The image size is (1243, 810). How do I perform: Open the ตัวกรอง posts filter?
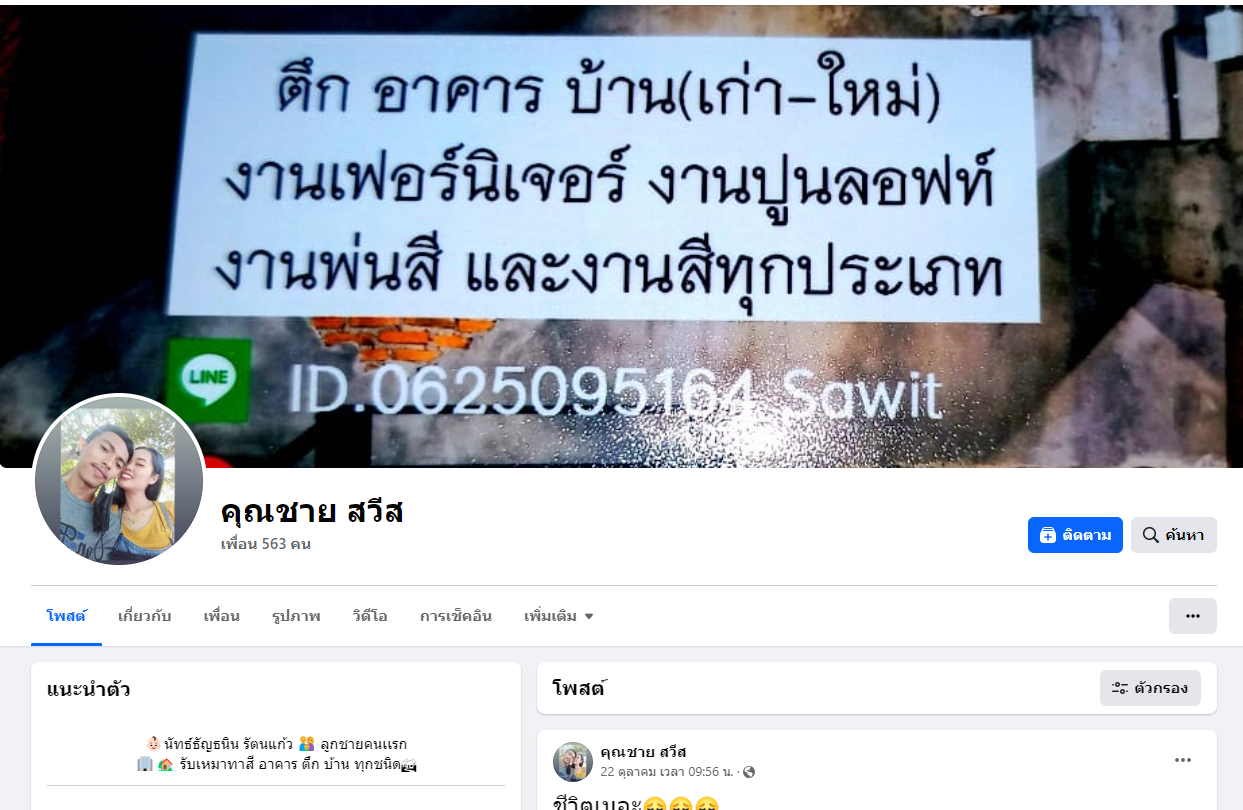(1150, 688)
